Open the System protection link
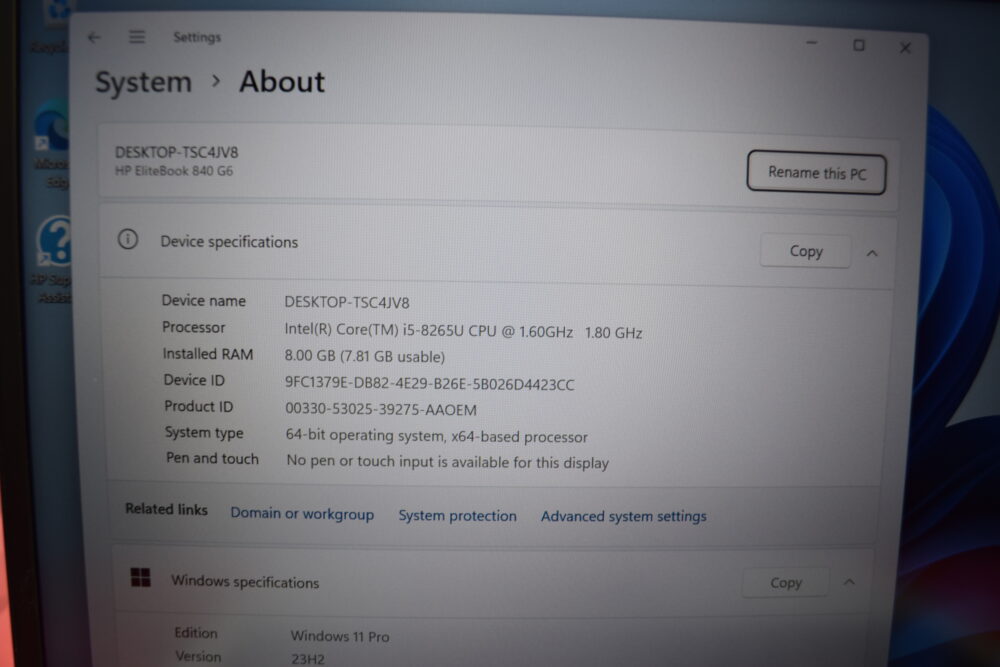 pyautogui.click(x=457, y=515)
